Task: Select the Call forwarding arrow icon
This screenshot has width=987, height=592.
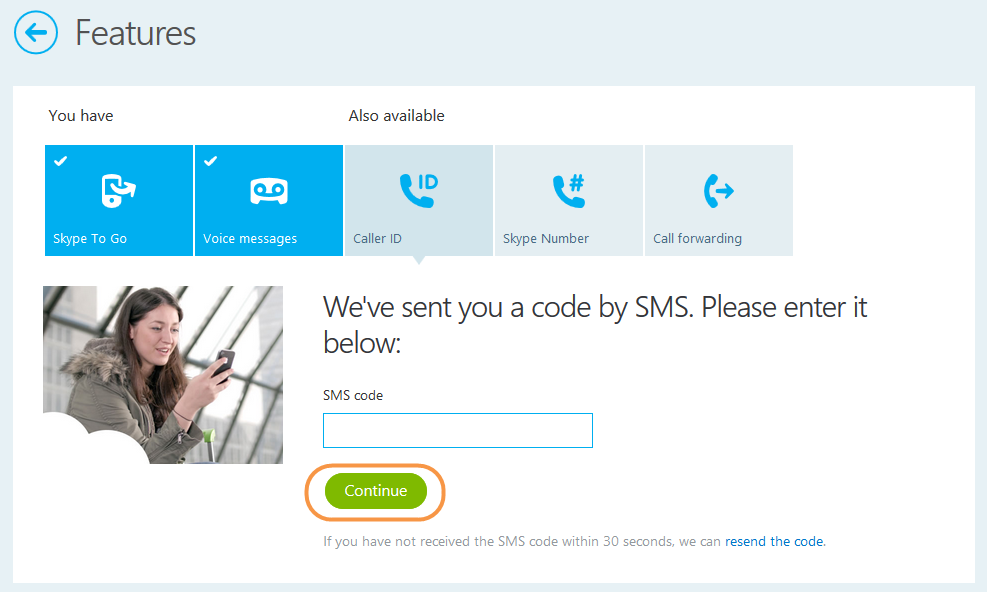Action: point(718,191)
